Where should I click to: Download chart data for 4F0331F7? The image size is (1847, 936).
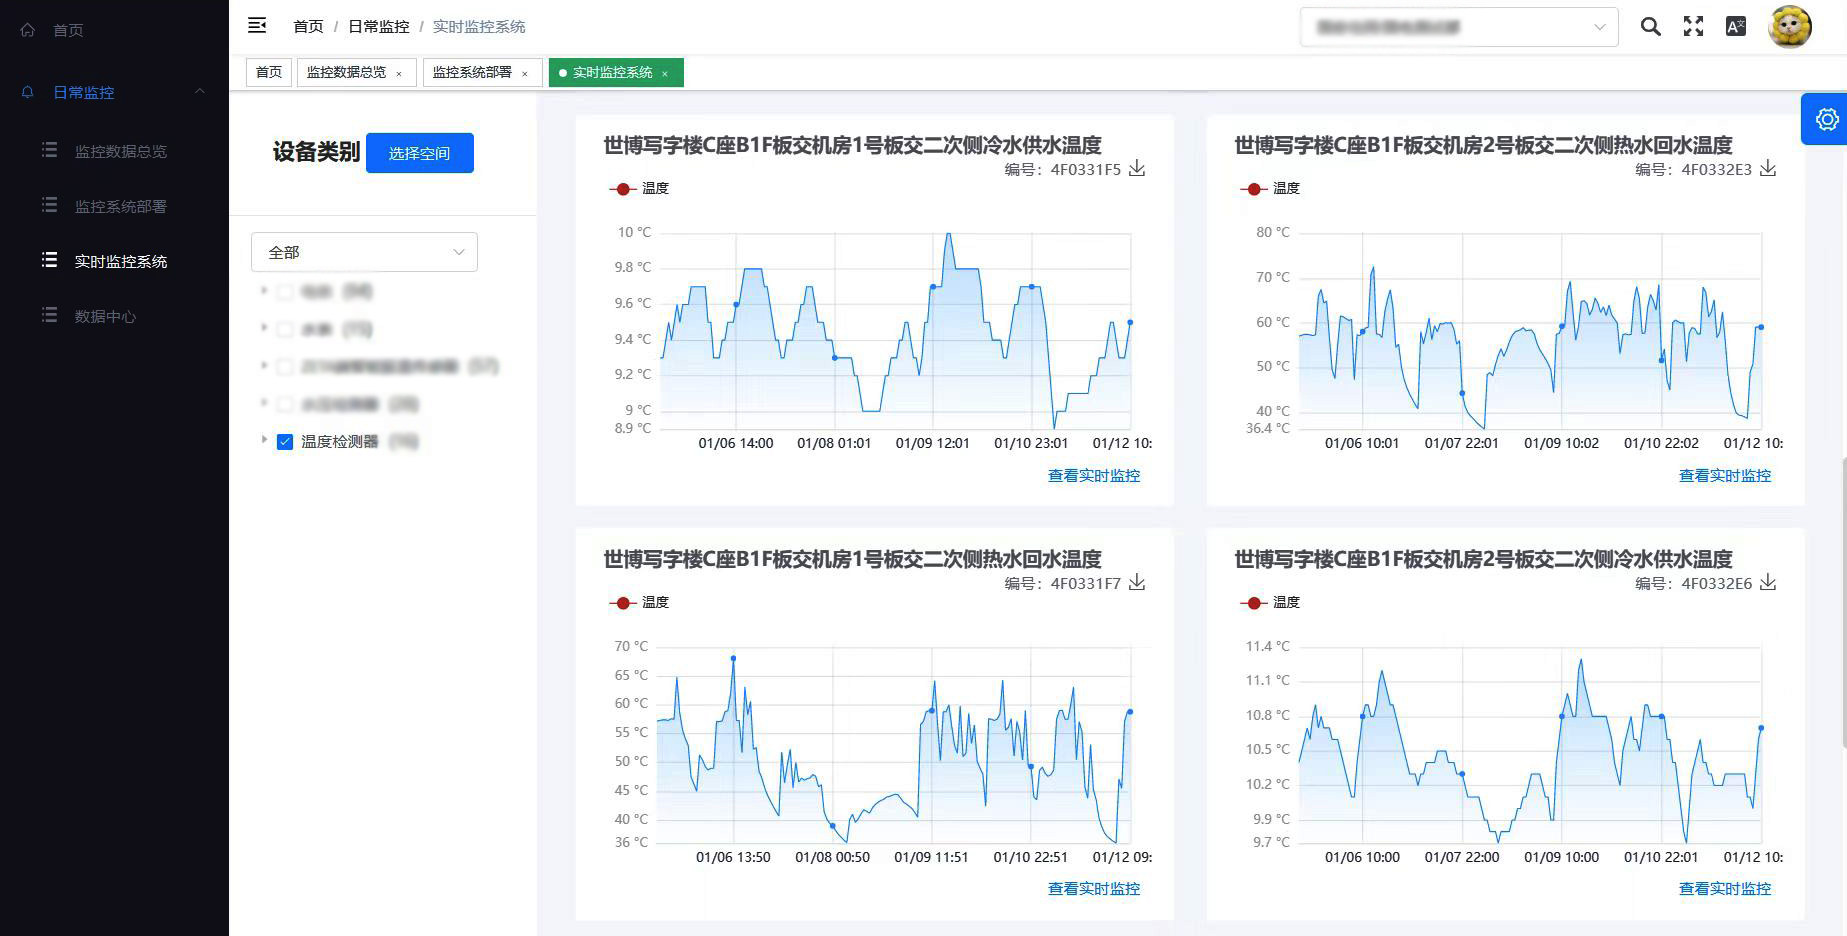pos(1137,582)
